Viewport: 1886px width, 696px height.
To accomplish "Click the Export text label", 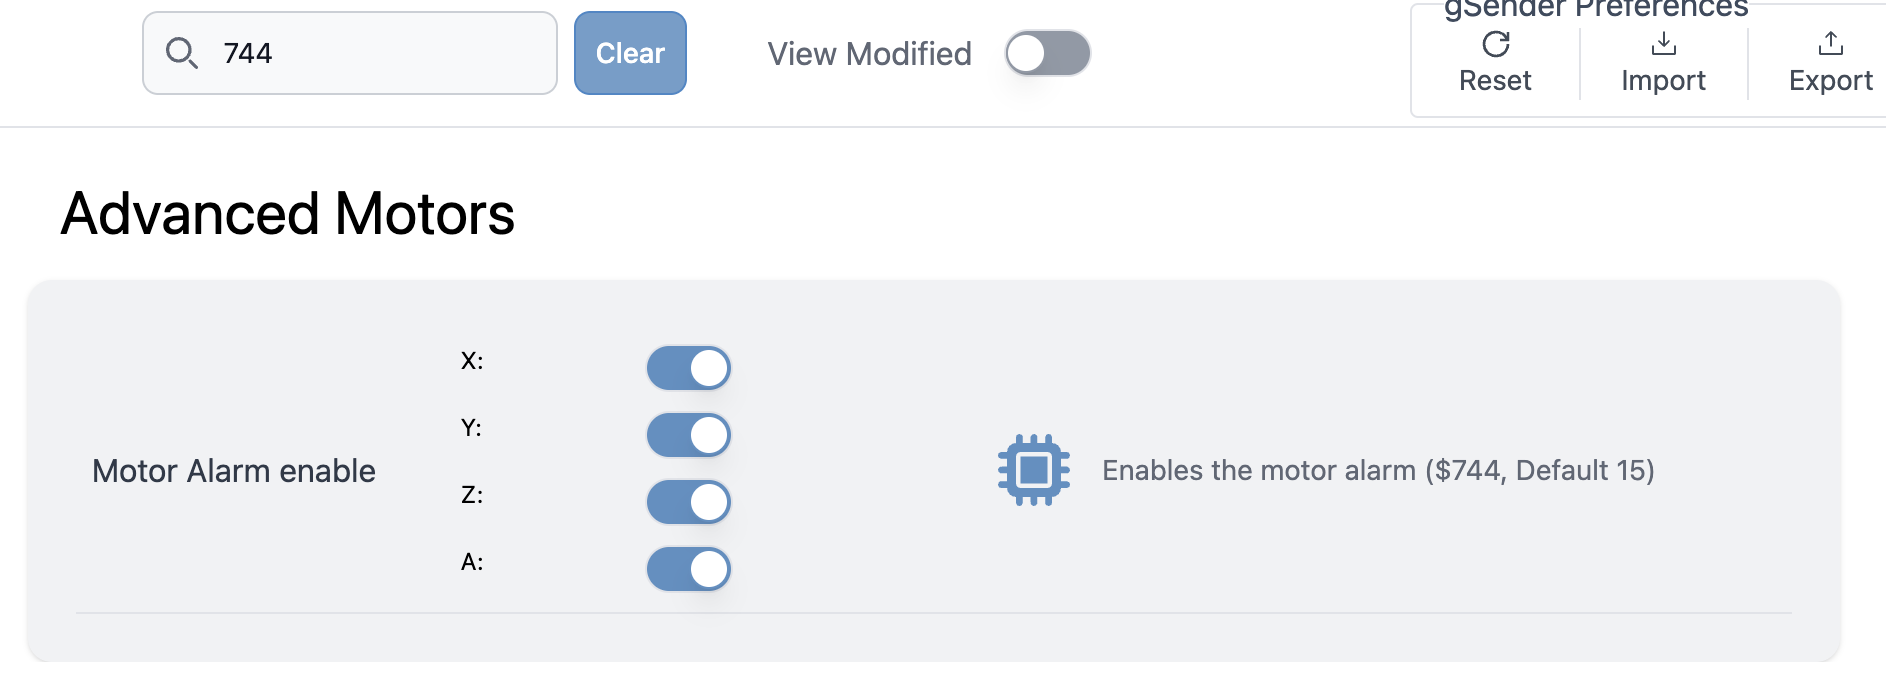I will 1831,81.
